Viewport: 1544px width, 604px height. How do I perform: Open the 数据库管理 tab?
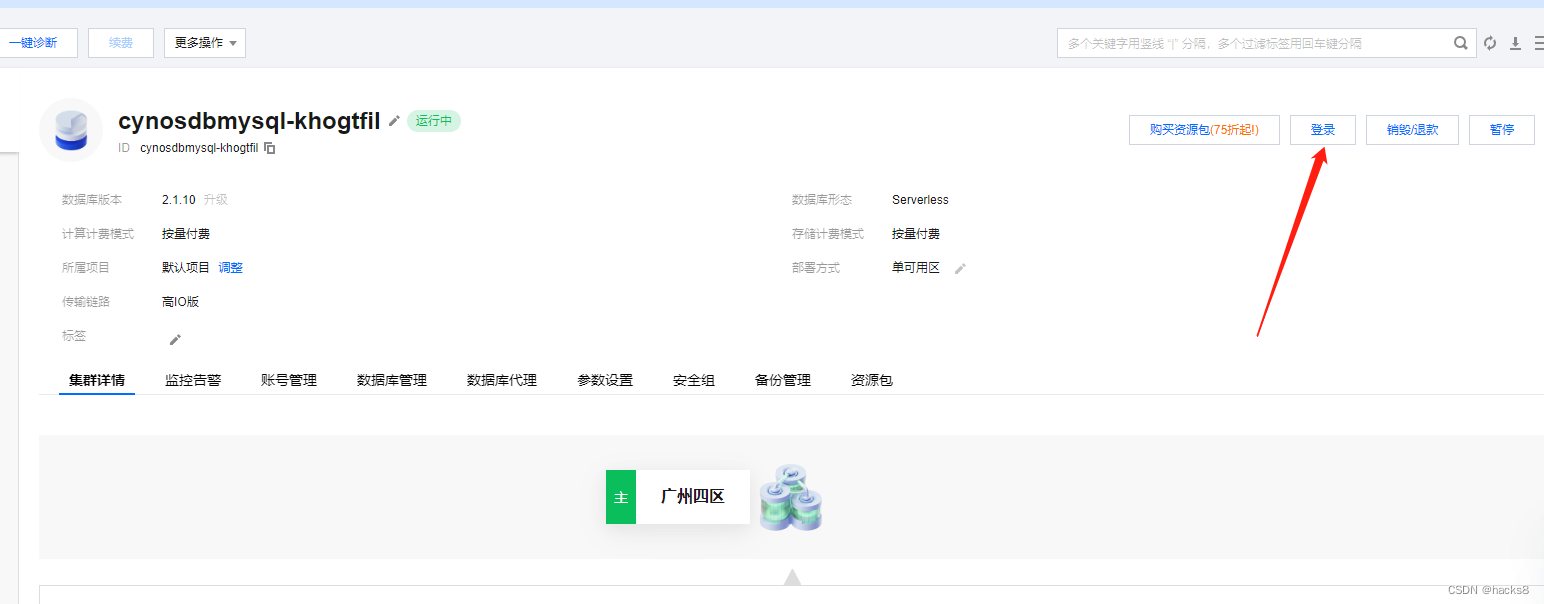392,380
